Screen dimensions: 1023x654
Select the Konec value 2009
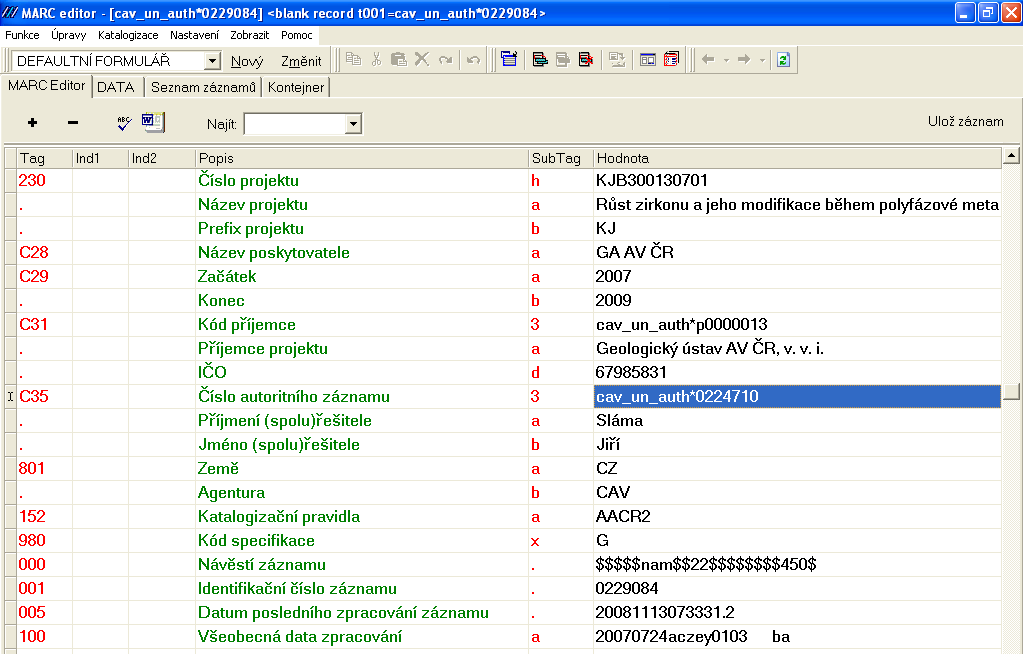[797, 301]
